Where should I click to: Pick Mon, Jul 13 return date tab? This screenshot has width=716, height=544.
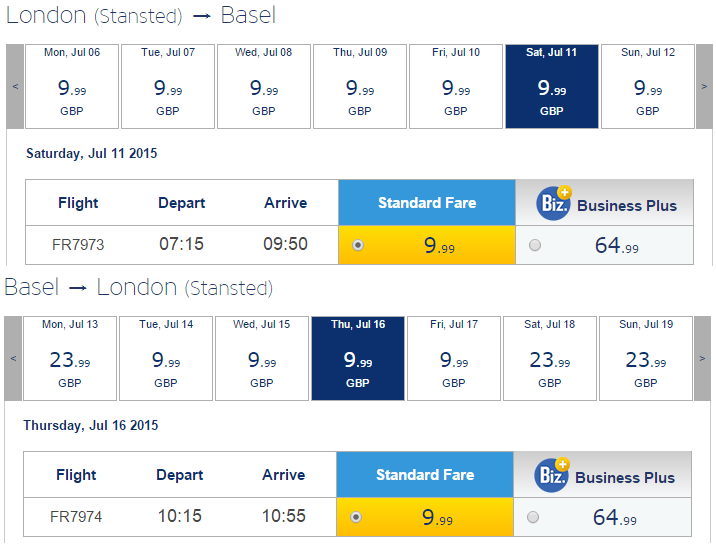[70, 359]
